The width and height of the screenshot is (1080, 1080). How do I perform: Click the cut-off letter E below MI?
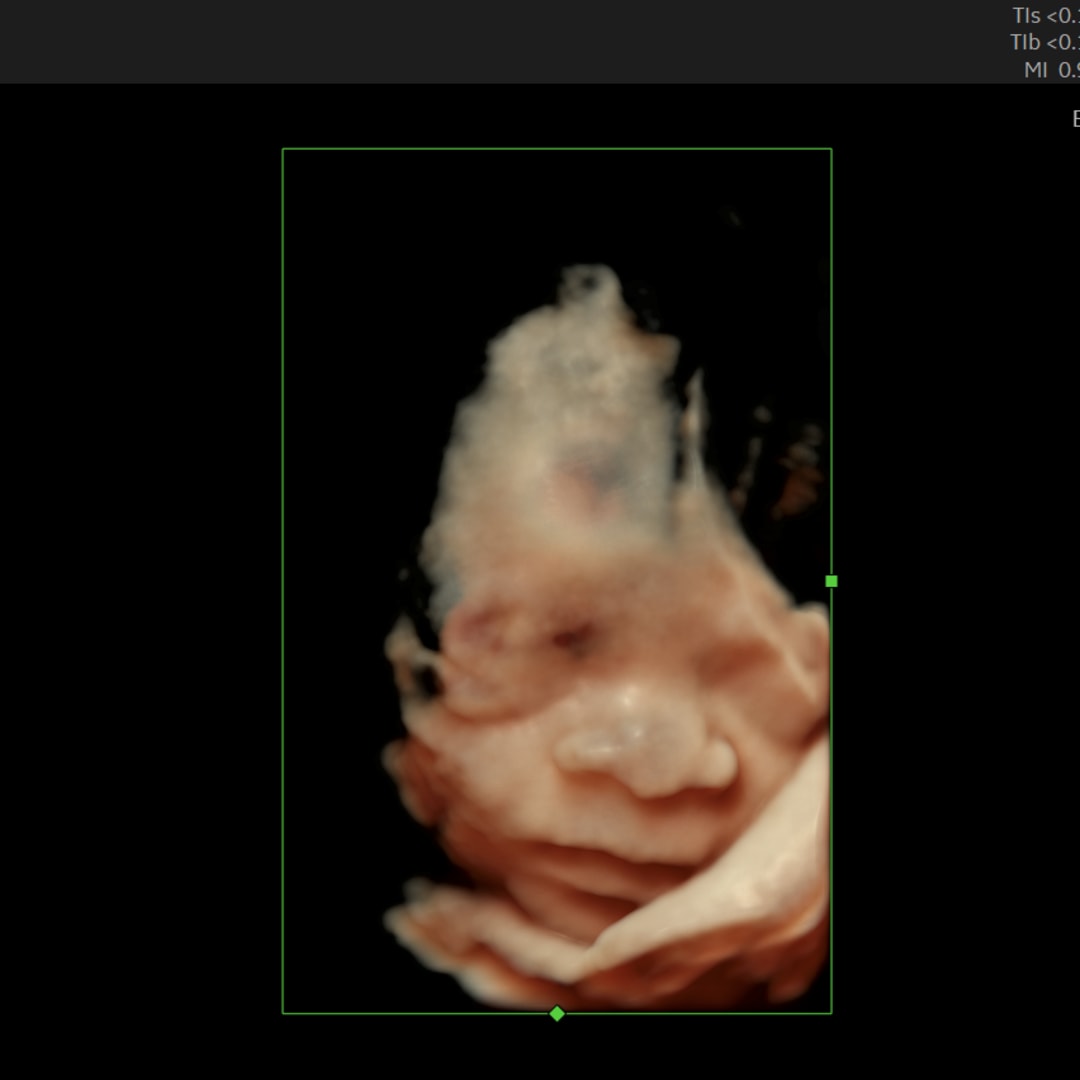tap(1076, 118)
